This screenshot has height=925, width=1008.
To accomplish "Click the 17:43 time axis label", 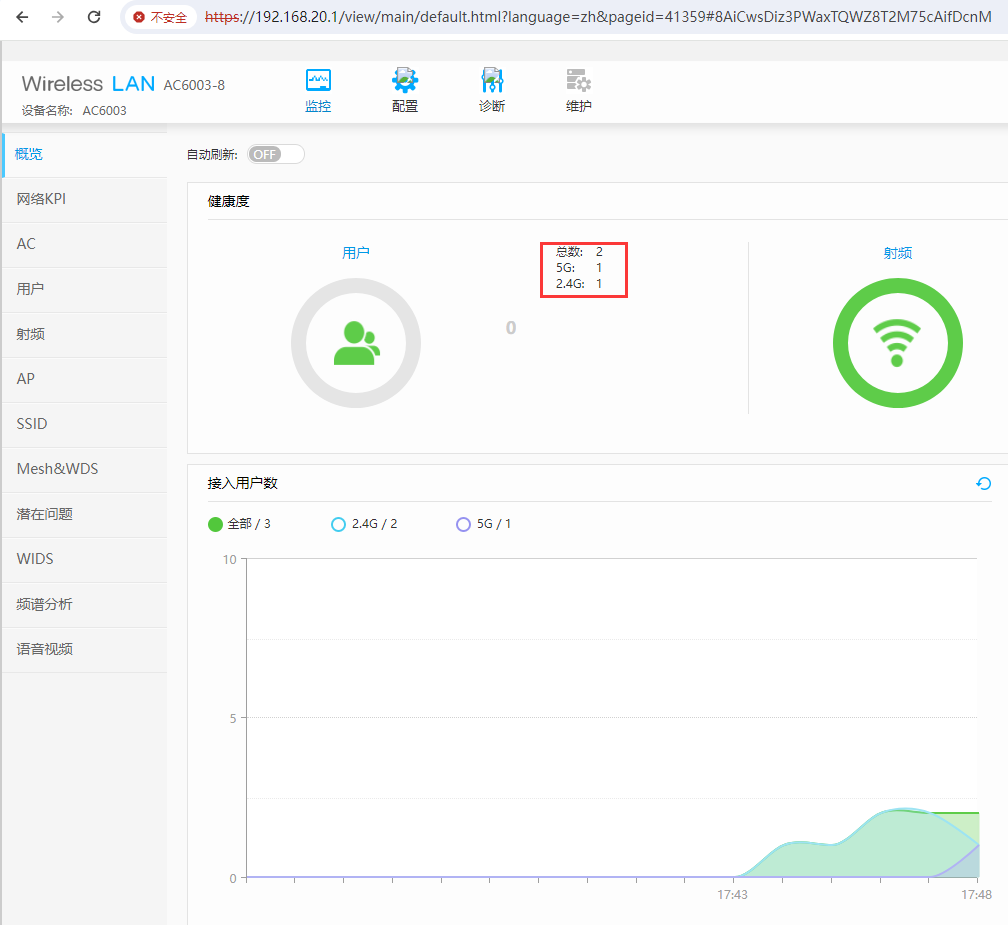I will [x=732, y=895].
